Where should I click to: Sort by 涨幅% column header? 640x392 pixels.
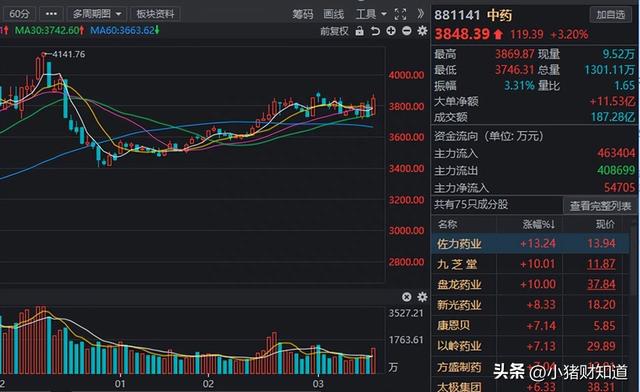pos(539,224)
